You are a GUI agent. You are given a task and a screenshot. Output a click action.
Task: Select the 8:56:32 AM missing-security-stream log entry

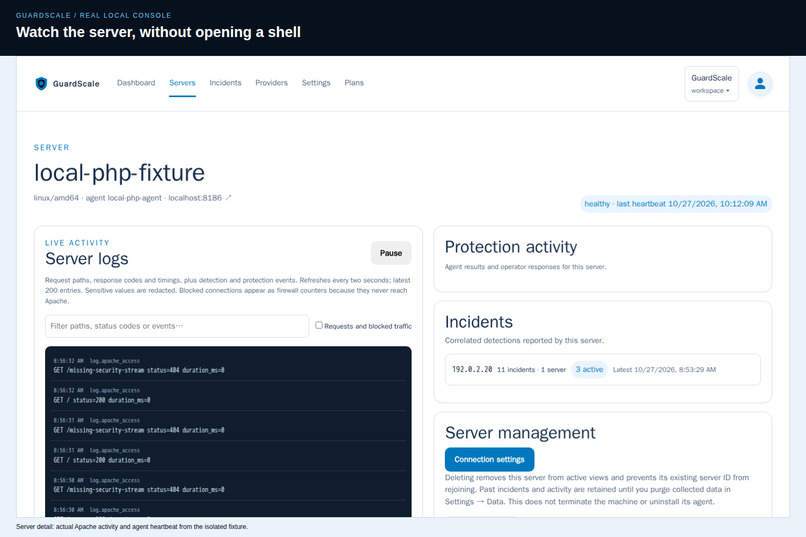228,365
